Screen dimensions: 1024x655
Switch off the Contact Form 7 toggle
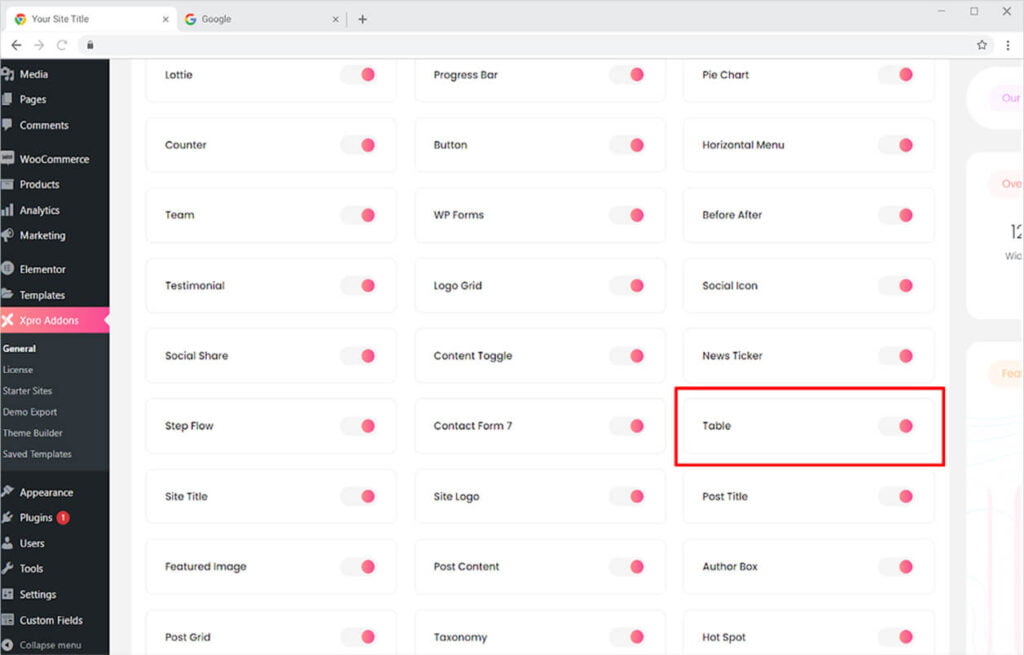pos(627,426)
